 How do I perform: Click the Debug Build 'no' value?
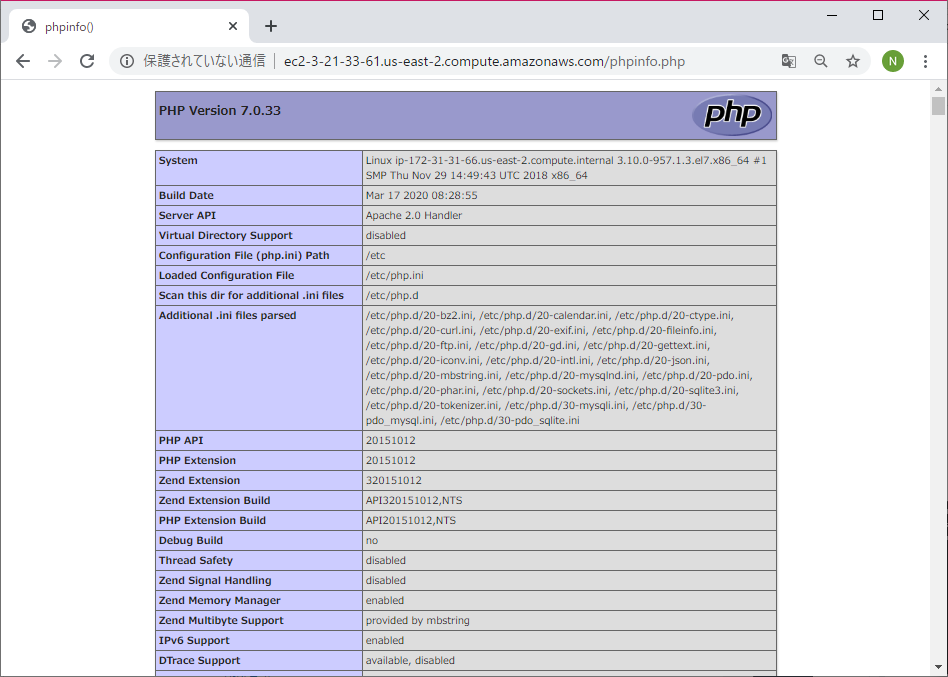372,540
